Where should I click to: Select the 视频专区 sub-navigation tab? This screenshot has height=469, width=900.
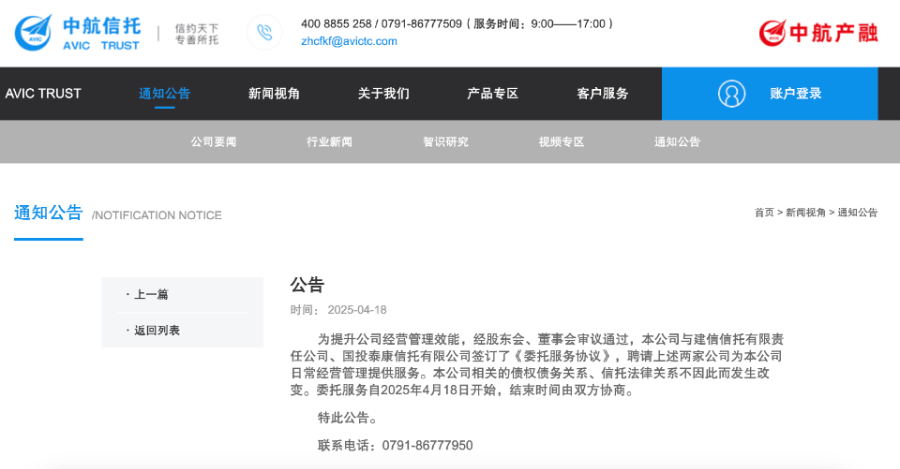(561, 142)
